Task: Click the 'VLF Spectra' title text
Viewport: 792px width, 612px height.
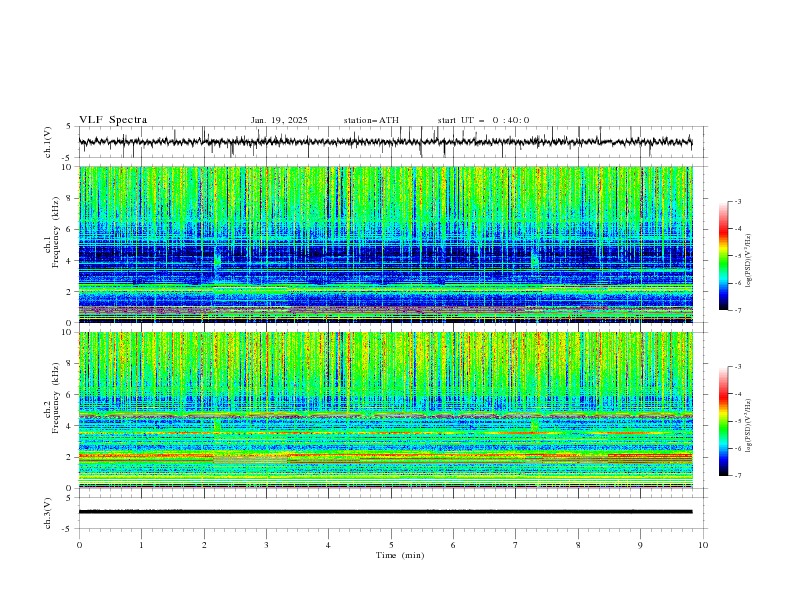Action: click(113, 120)
